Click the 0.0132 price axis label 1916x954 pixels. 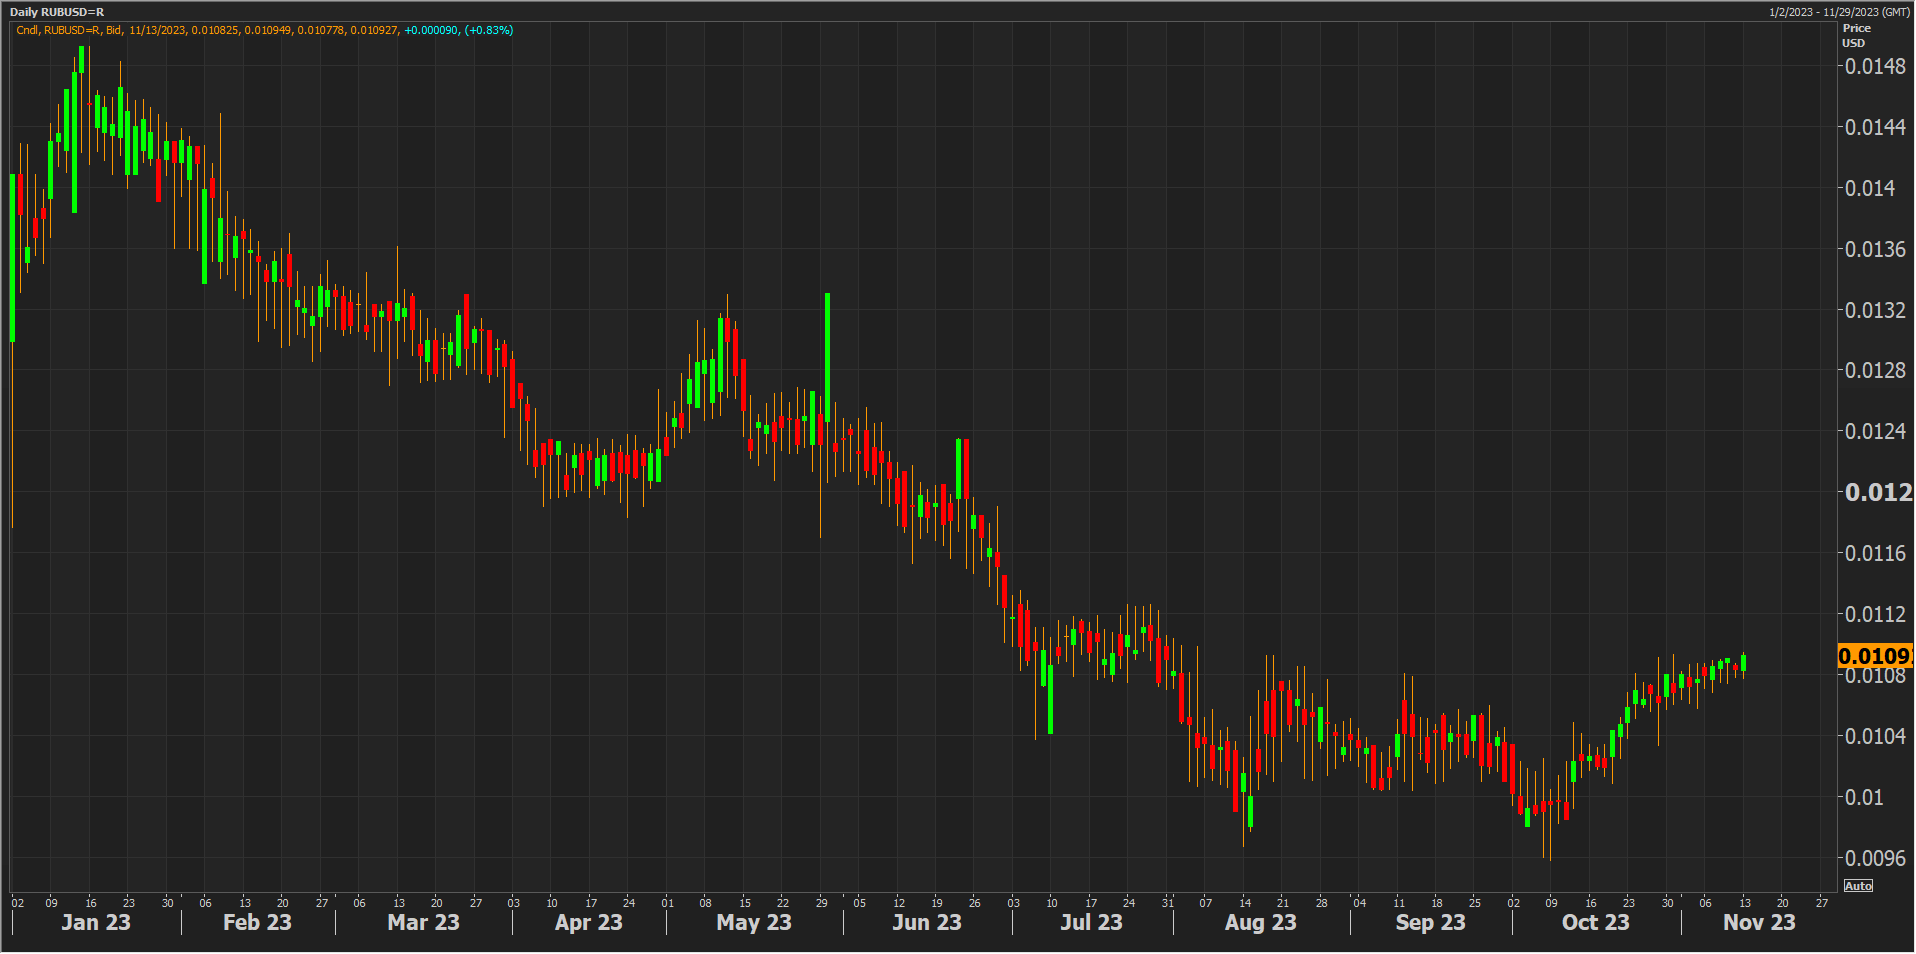pyautogui.click(x=1875, y=310)
